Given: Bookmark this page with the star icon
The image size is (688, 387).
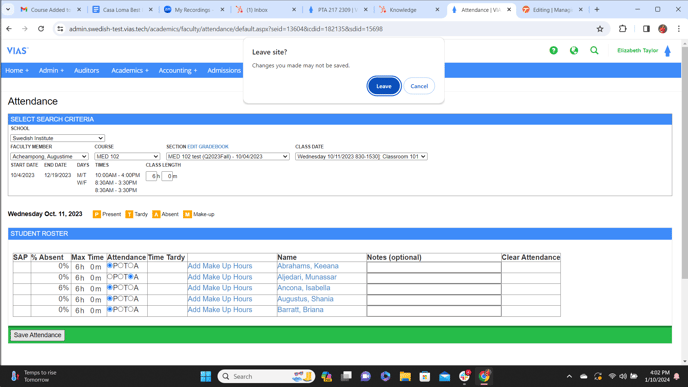Looking at the screenshot, I should point(600,29).
